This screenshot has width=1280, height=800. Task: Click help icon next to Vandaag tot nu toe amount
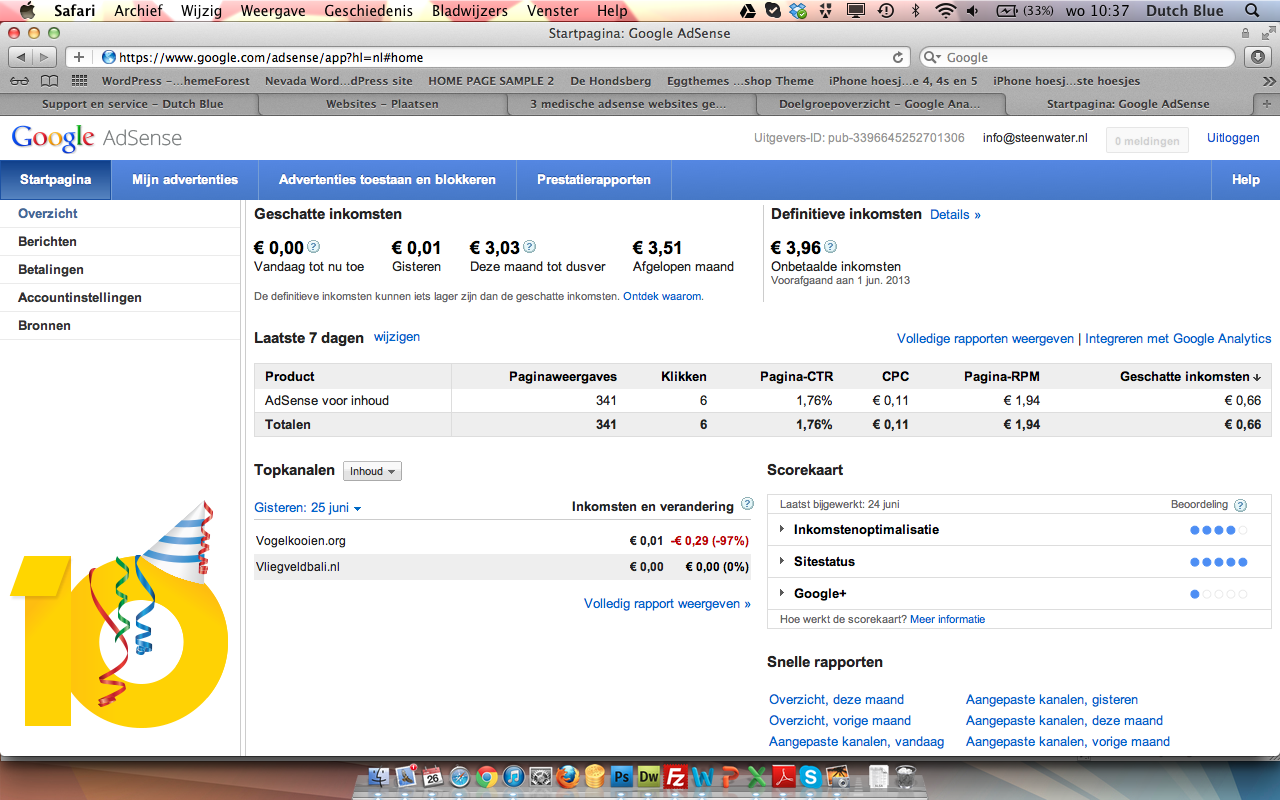[314, 247]
